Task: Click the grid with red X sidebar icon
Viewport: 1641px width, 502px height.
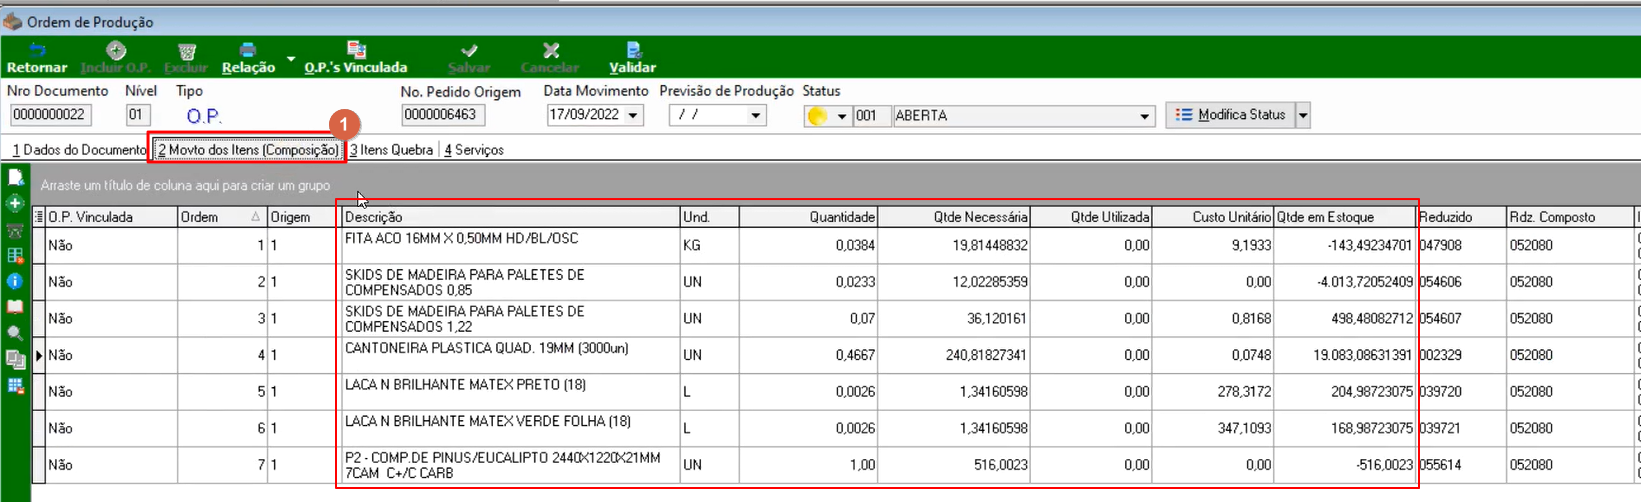Action: pyautogui.click(x=15, y=256)
